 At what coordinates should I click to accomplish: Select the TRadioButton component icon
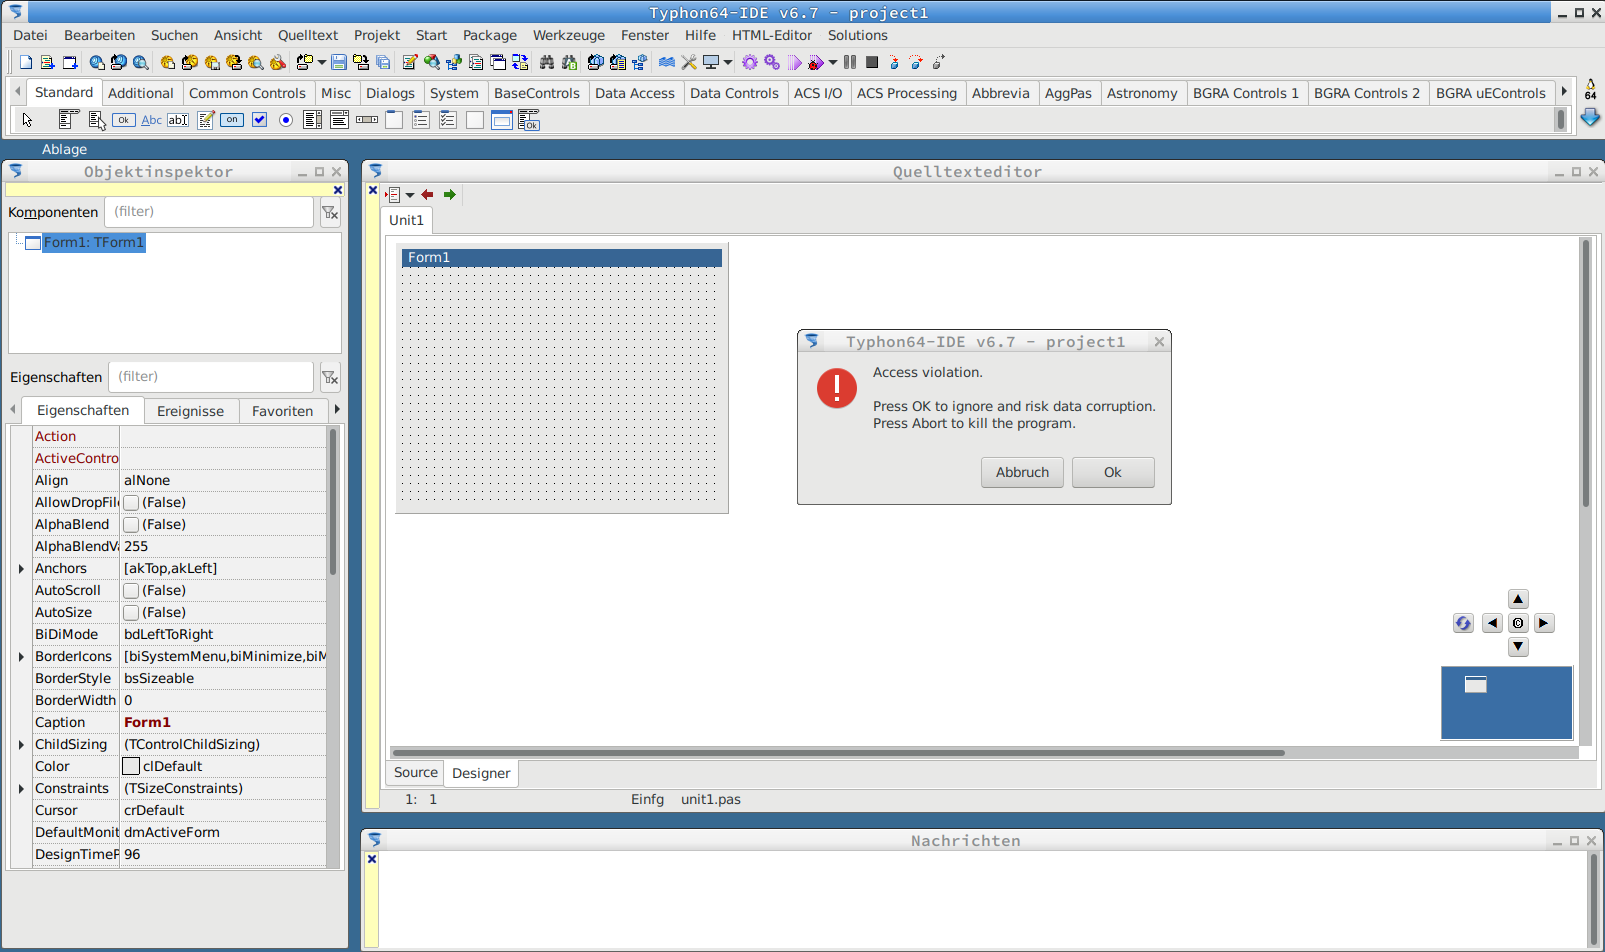pyautogui.click(x=286, y=120)
